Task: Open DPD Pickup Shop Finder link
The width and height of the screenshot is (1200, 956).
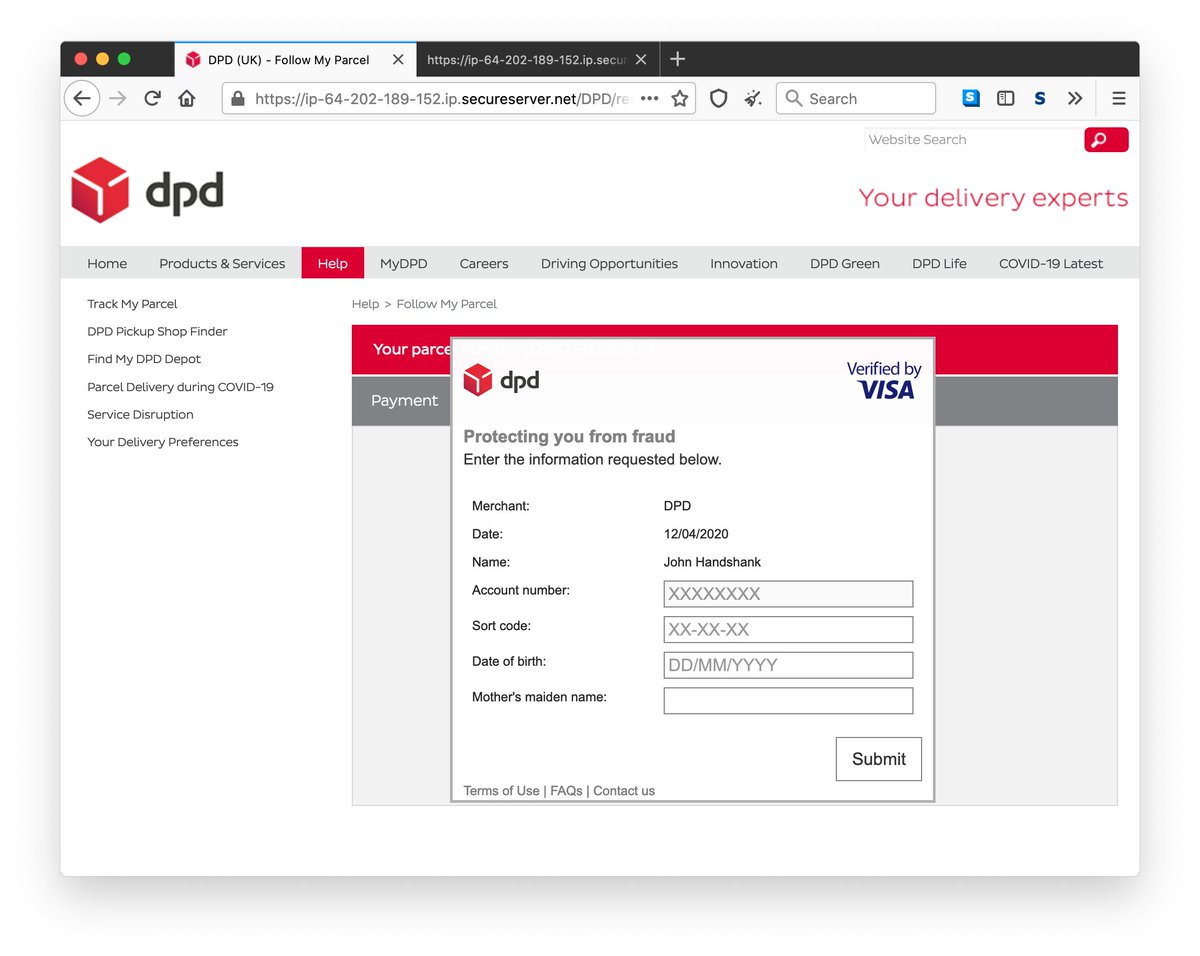Action: pos(157,331)
